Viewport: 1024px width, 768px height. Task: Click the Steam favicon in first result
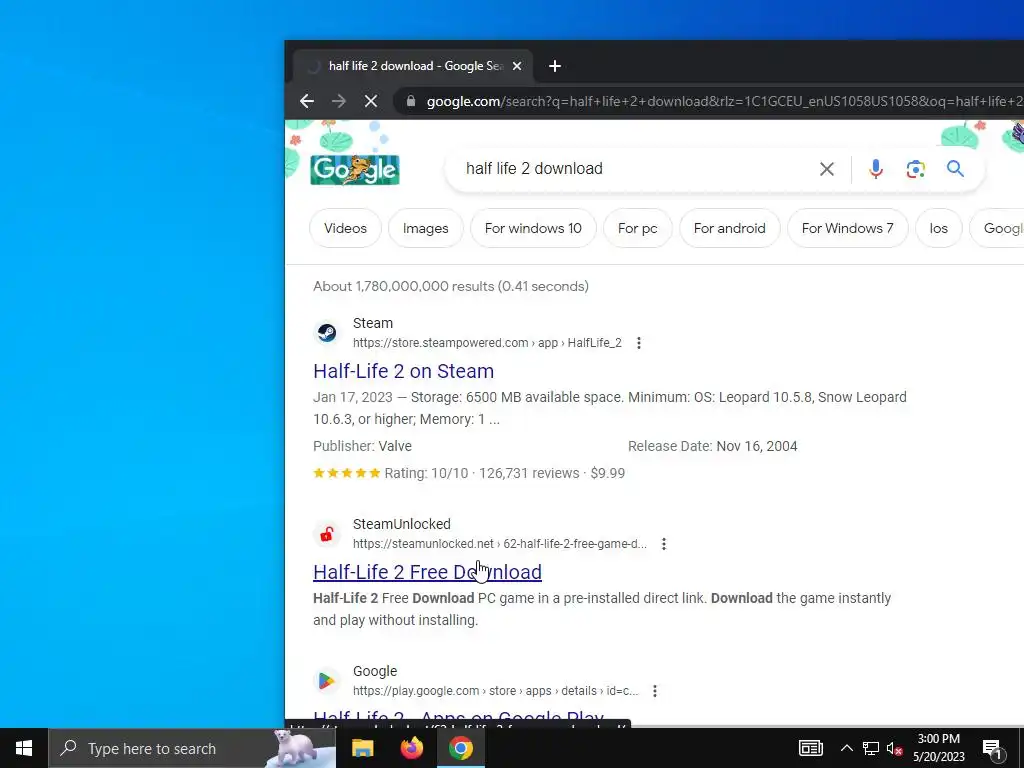click(x=327, y=332)
